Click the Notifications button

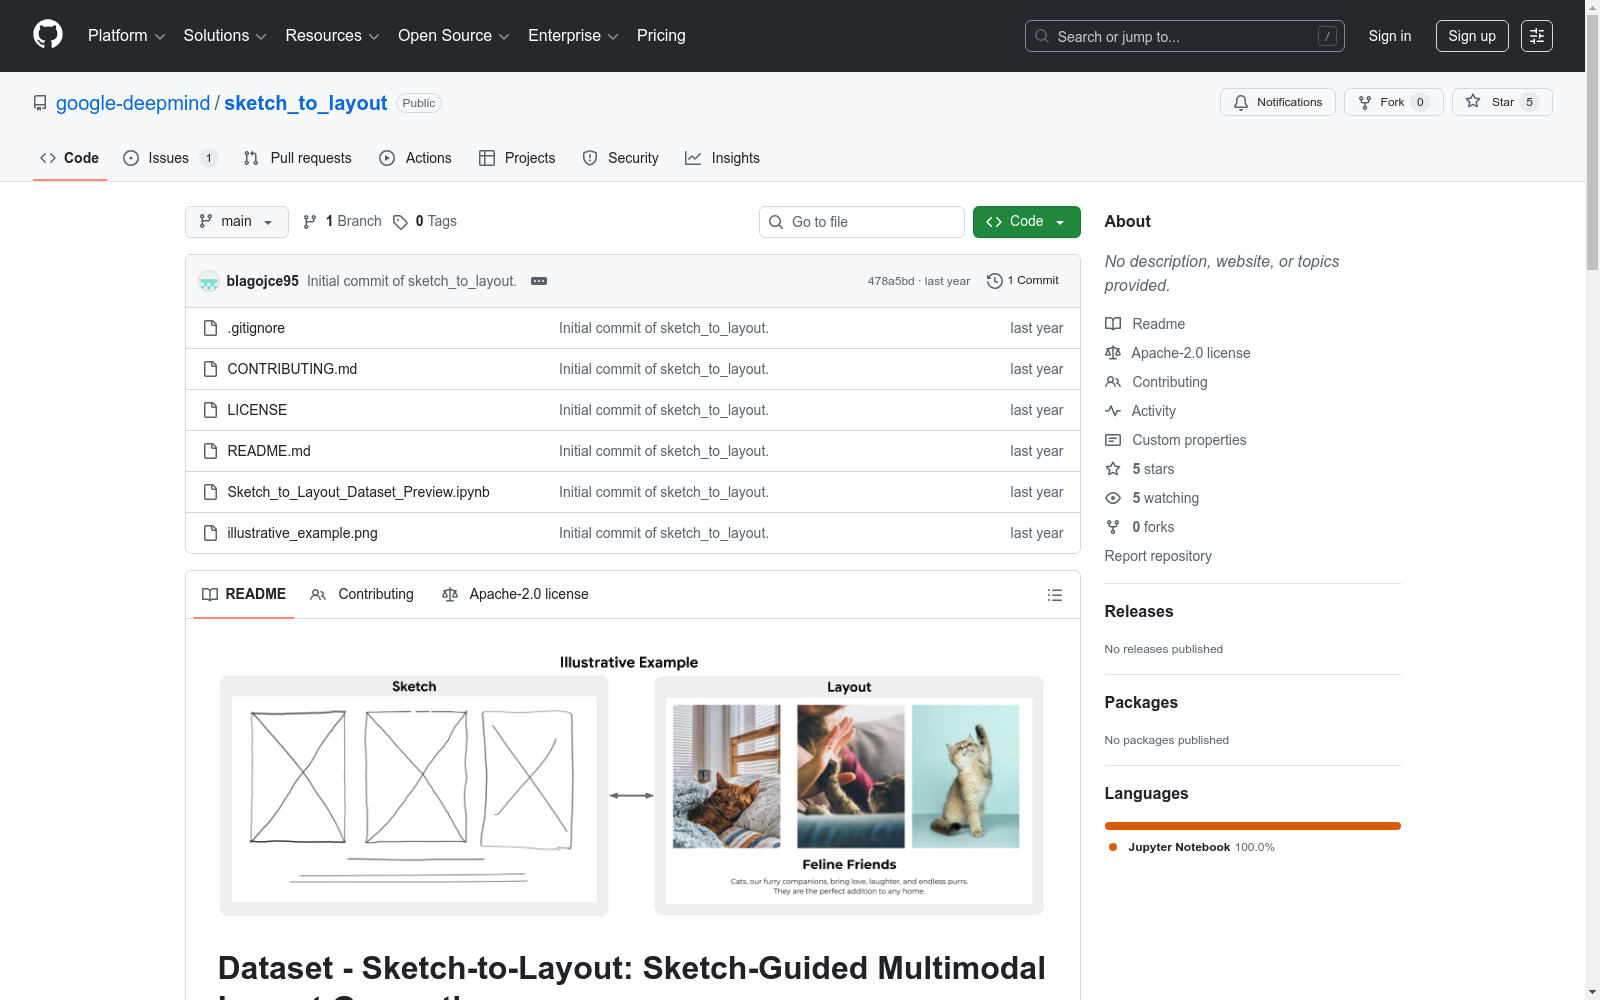pos(1278,102)
